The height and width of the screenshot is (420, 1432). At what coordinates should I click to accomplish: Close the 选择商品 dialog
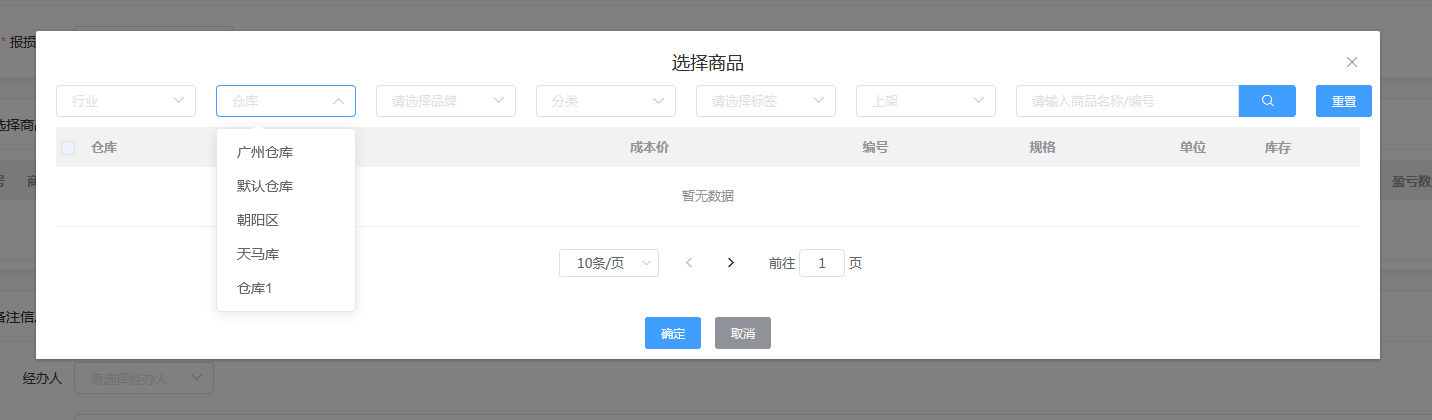(x=1352, y=62)
